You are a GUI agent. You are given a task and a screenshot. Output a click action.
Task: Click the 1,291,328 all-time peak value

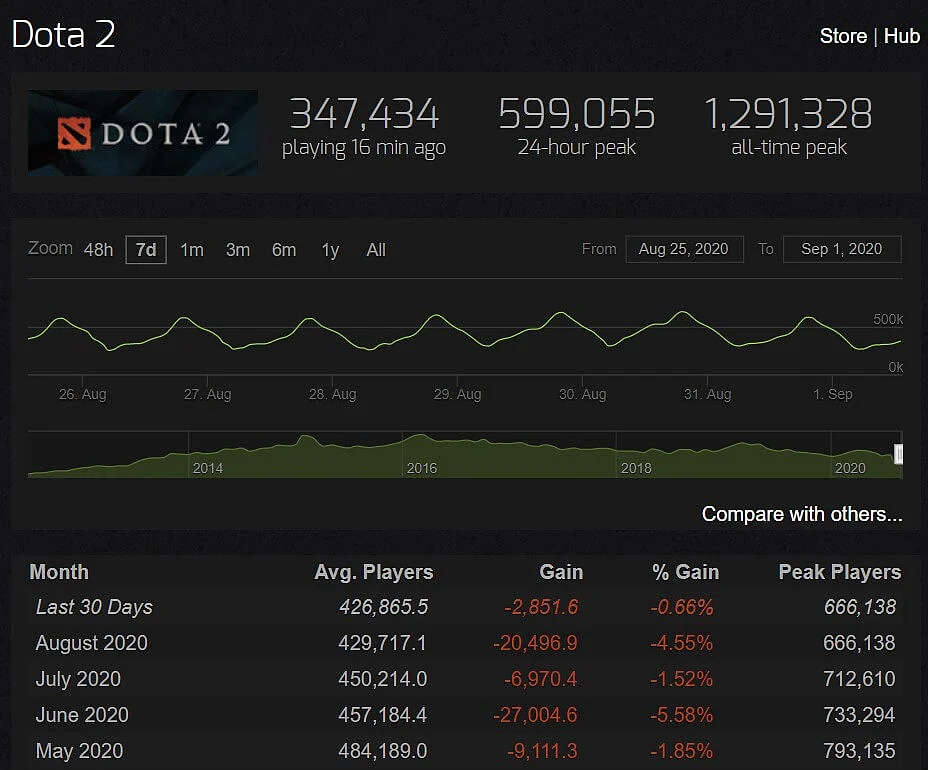pyautogui.click(x=788, y=113)
